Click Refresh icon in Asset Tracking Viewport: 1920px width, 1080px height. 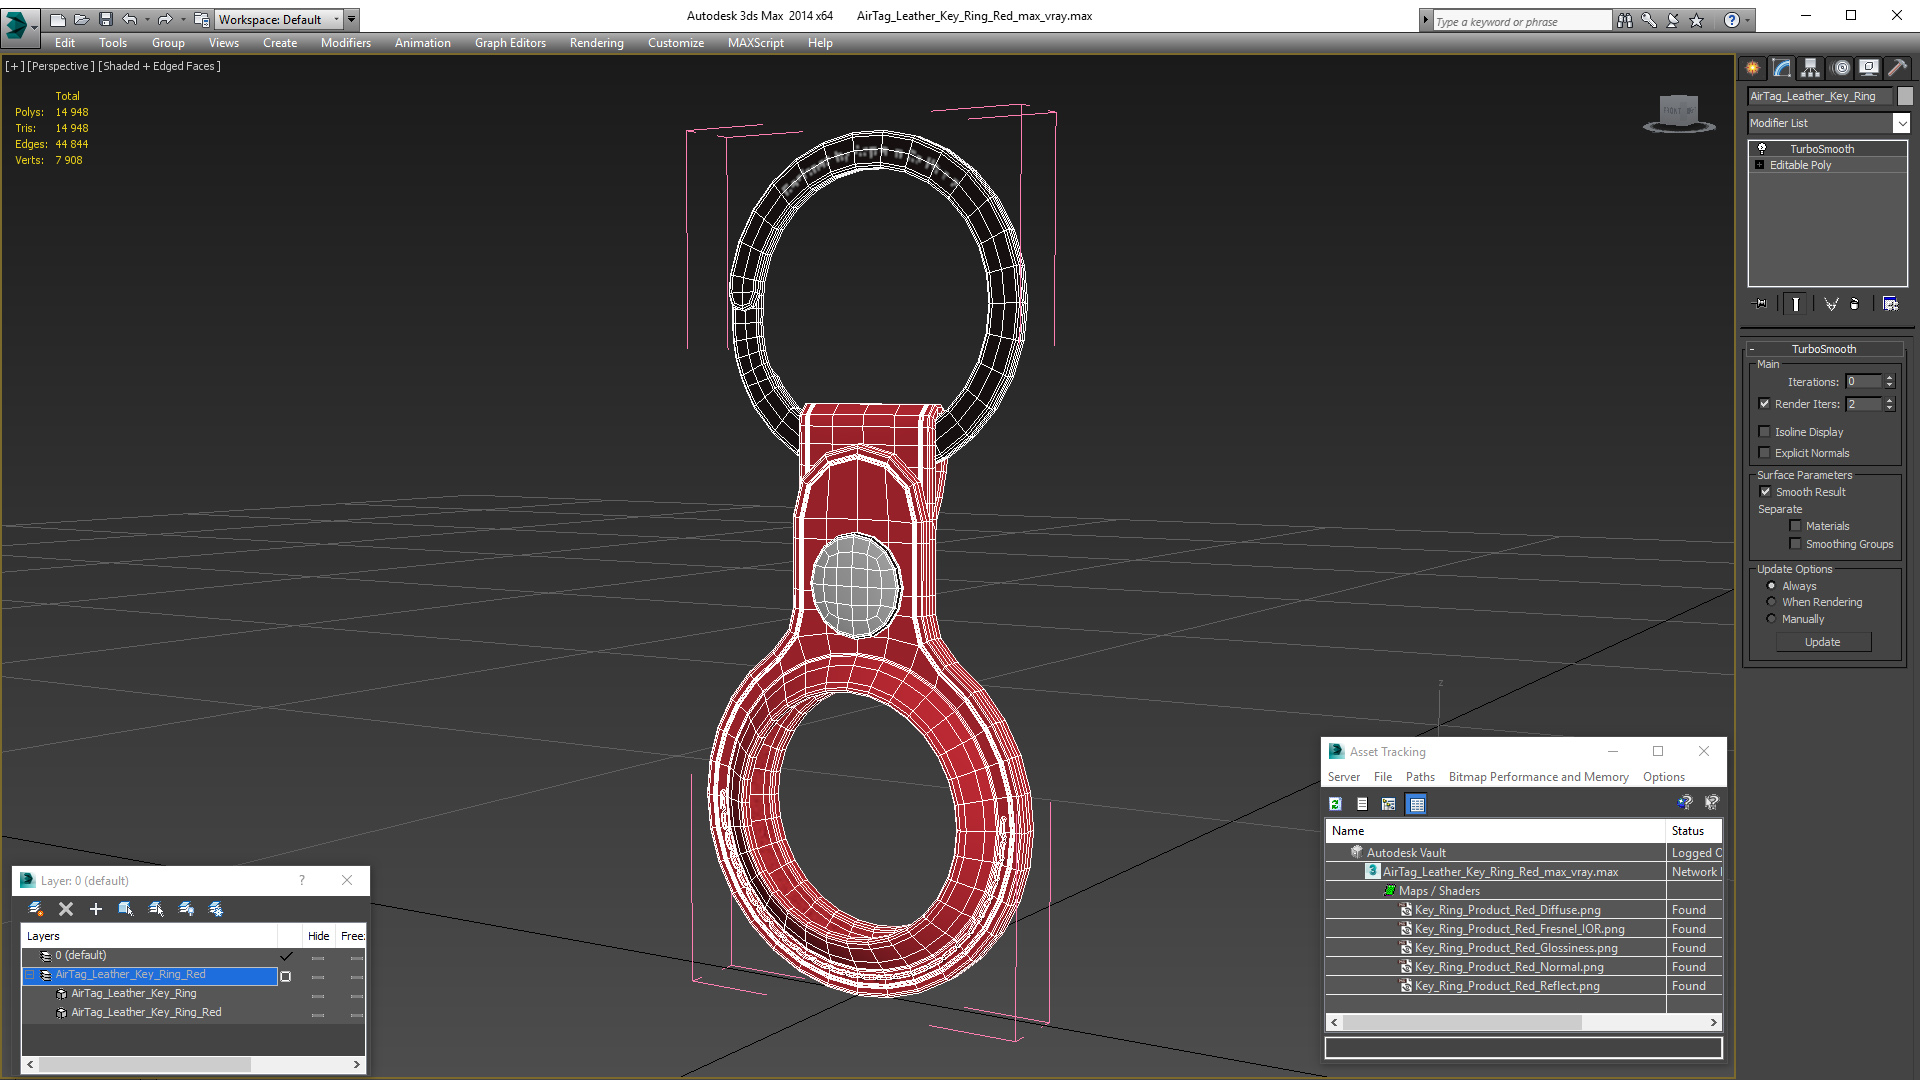1335,804
